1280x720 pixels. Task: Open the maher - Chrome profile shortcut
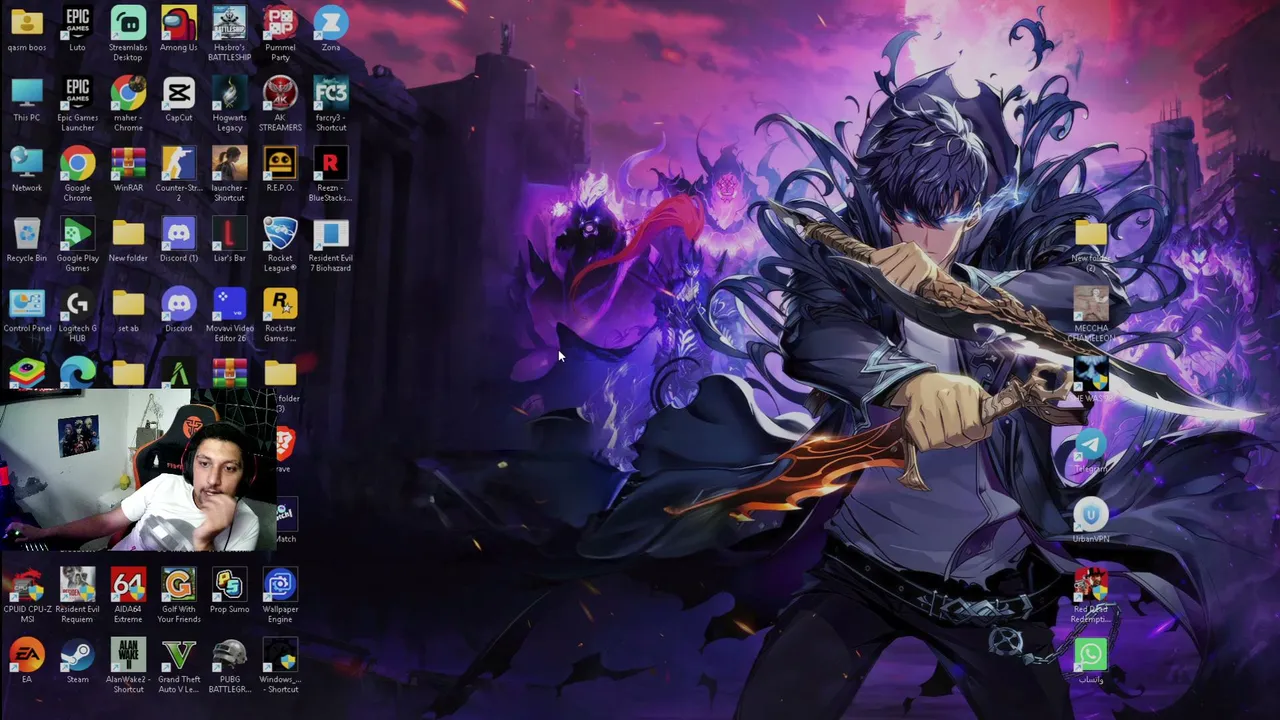point(128,104)
